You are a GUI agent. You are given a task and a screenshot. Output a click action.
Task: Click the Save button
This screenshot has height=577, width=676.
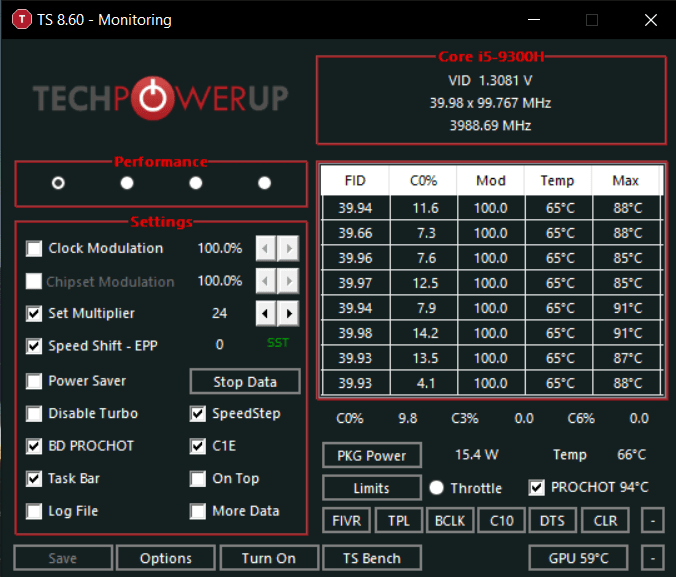(x=63, y=558)
